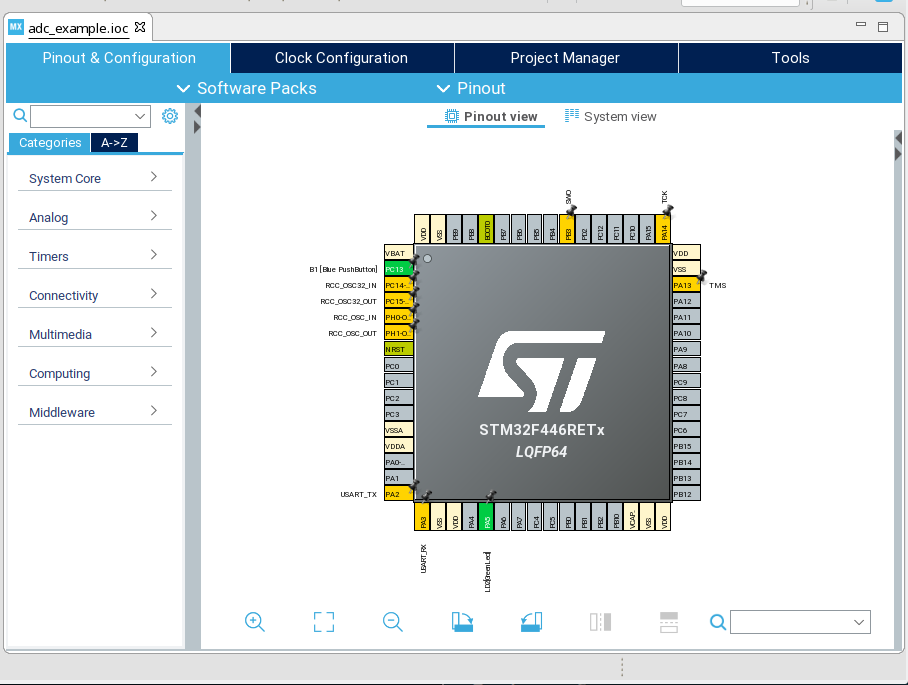Open the Project Manager tab
Viewport: 908px width, 685px height.
coord(565,58)
